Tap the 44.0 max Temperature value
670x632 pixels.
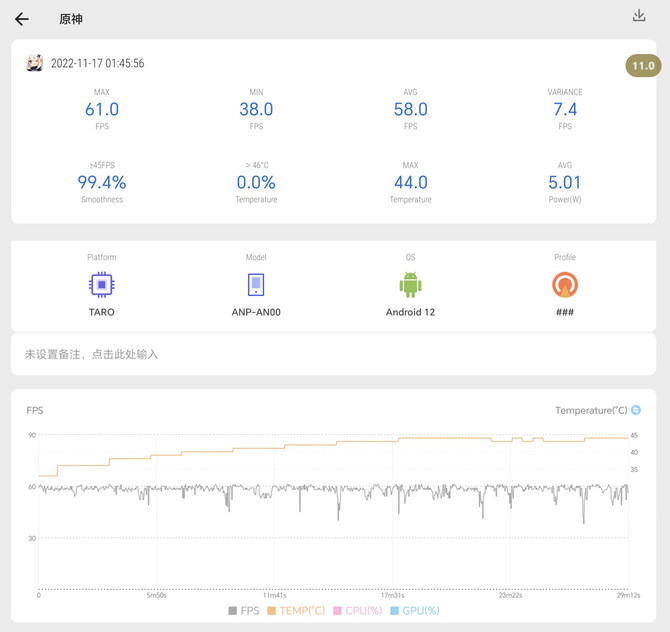(x=410, y=182)
